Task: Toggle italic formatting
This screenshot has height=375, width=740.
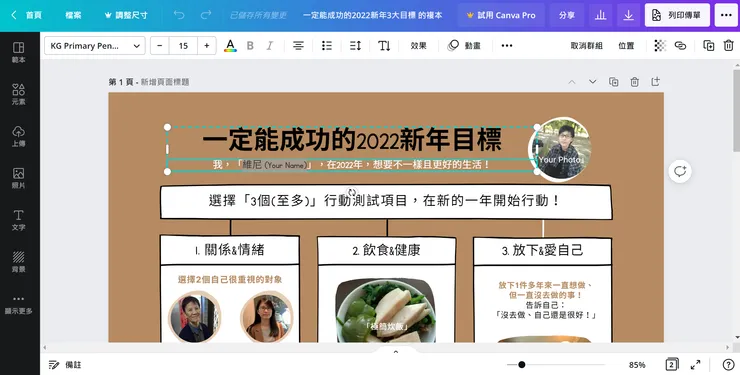Action: (x=269, y=46)
